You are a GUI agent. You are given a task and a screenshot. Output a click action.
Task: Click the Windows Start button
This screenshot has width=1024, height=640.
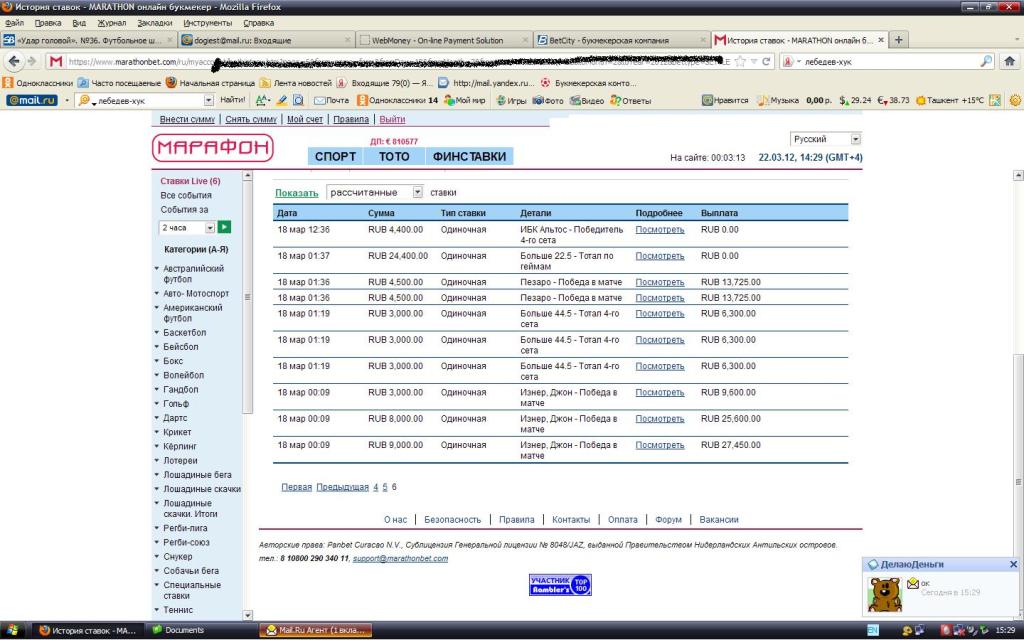click(12, 630)
